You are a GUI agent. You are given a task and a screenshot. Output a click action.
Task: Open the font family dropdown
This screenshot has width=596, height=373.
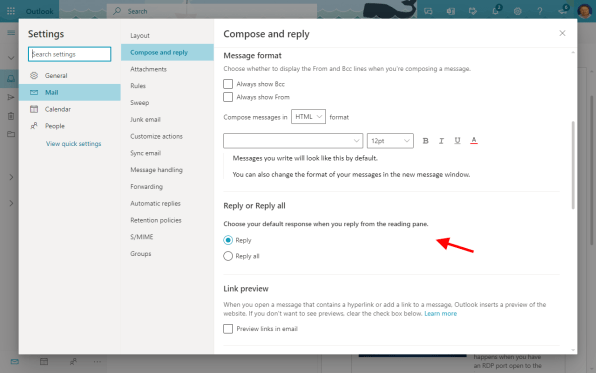coord(293,141)
